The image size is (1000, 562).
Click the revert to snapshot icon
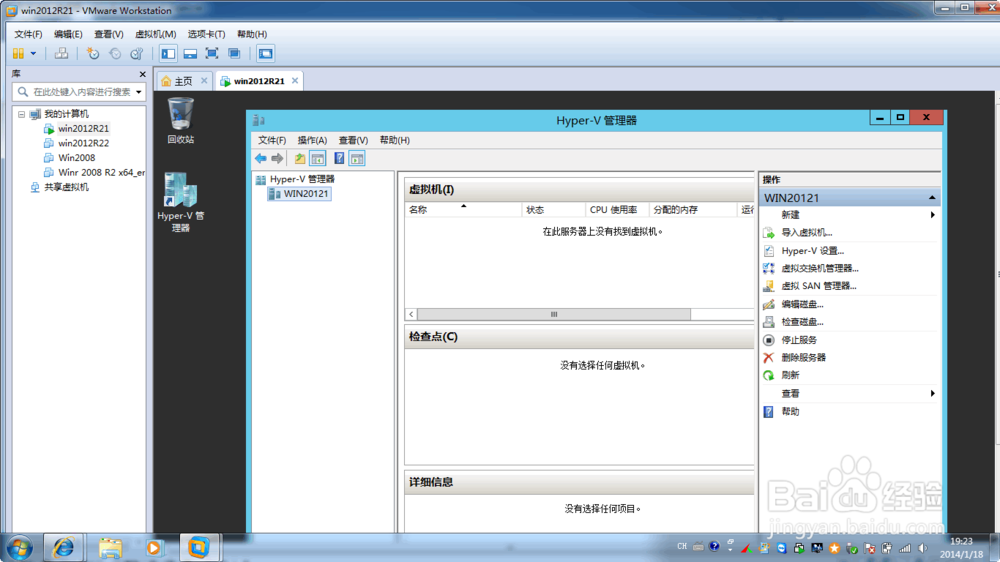tap(115, 54)
